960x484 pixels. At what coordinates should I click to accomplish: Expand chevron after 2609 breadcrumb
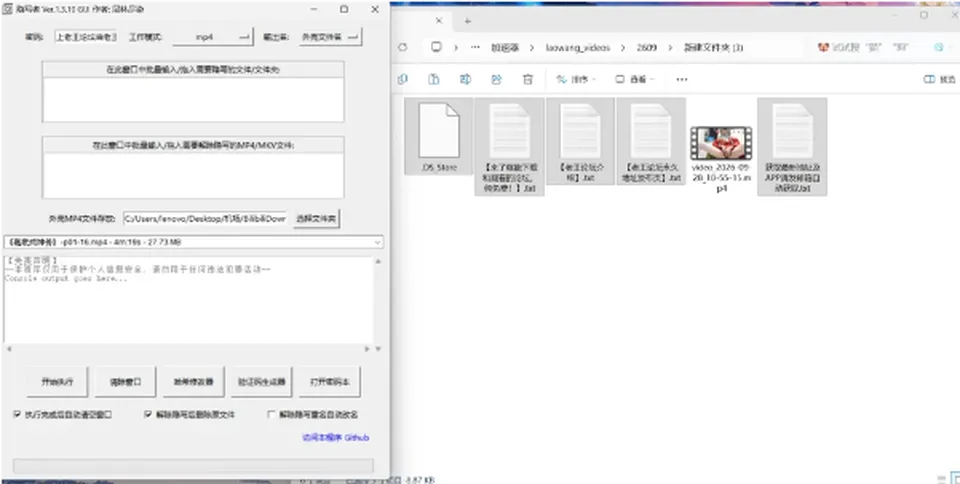coord(670,47)
